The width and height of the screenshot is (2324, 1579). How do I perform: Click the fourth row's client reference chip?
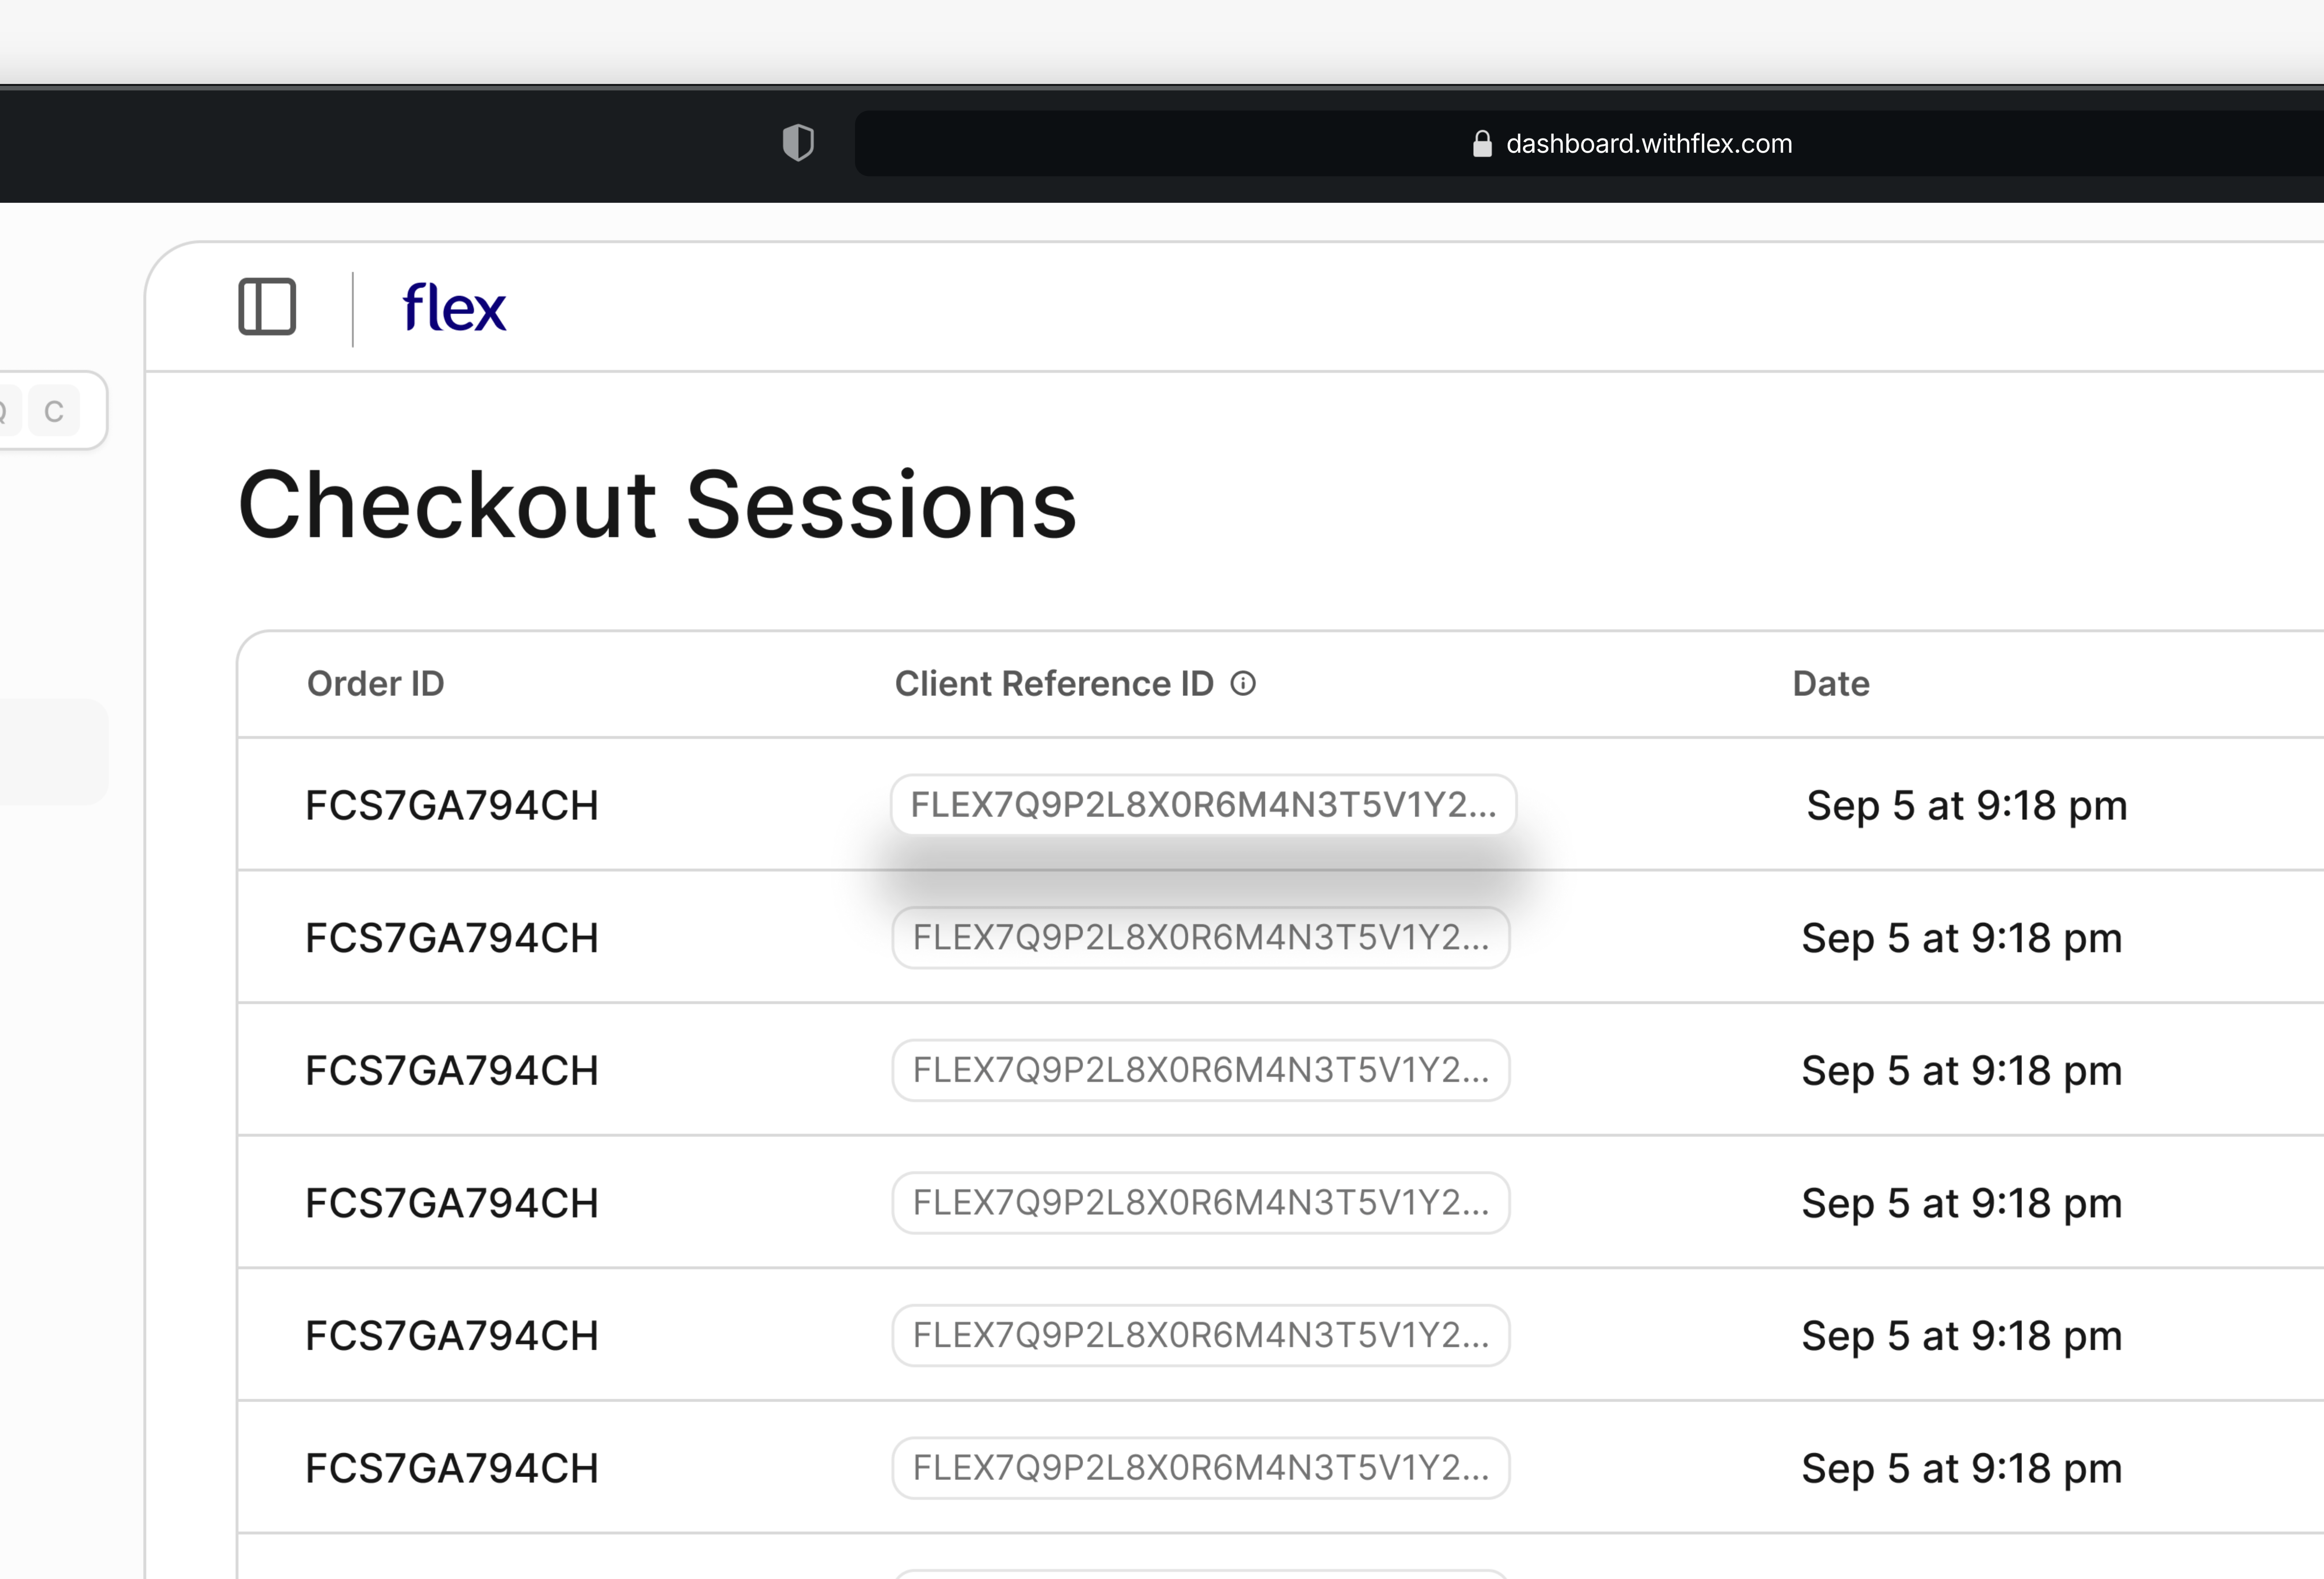(x=1201, y=1202)
